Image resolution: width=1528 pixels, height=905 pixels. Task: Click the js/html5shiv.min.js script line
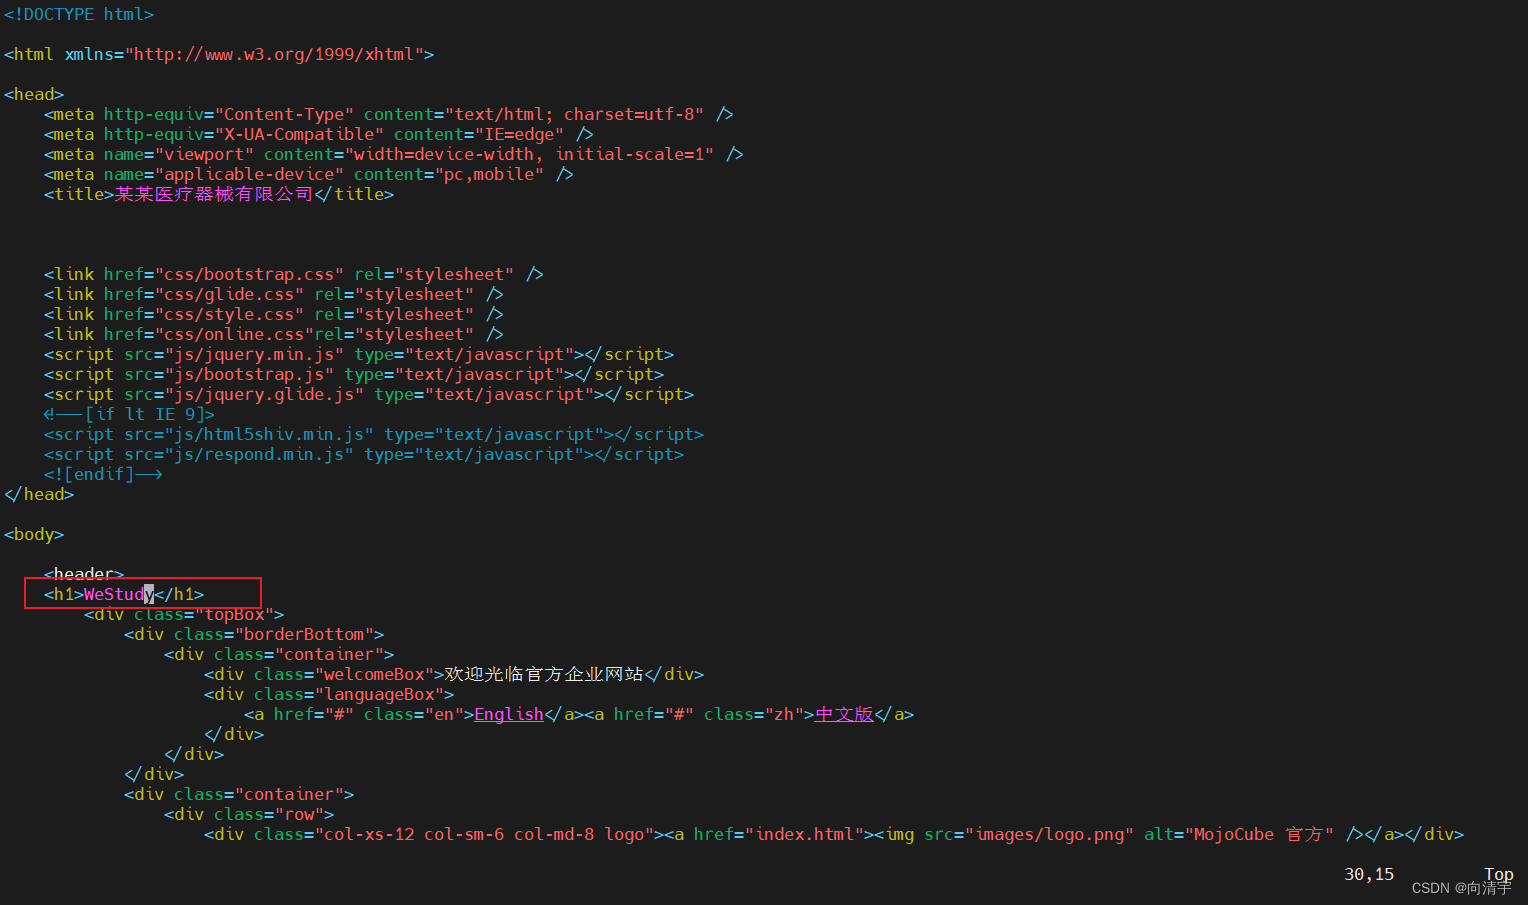coord(374,434)
